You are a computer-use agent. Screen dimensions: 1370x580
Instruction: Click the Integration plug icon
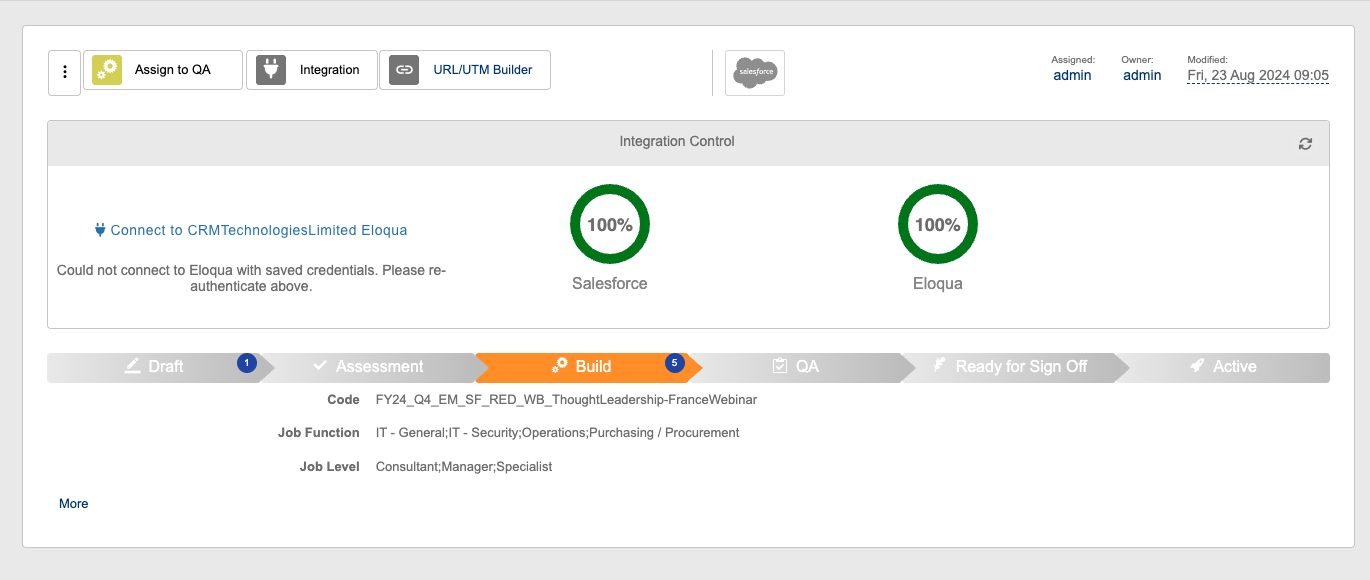pyautogui.click(x=271, y=70)
